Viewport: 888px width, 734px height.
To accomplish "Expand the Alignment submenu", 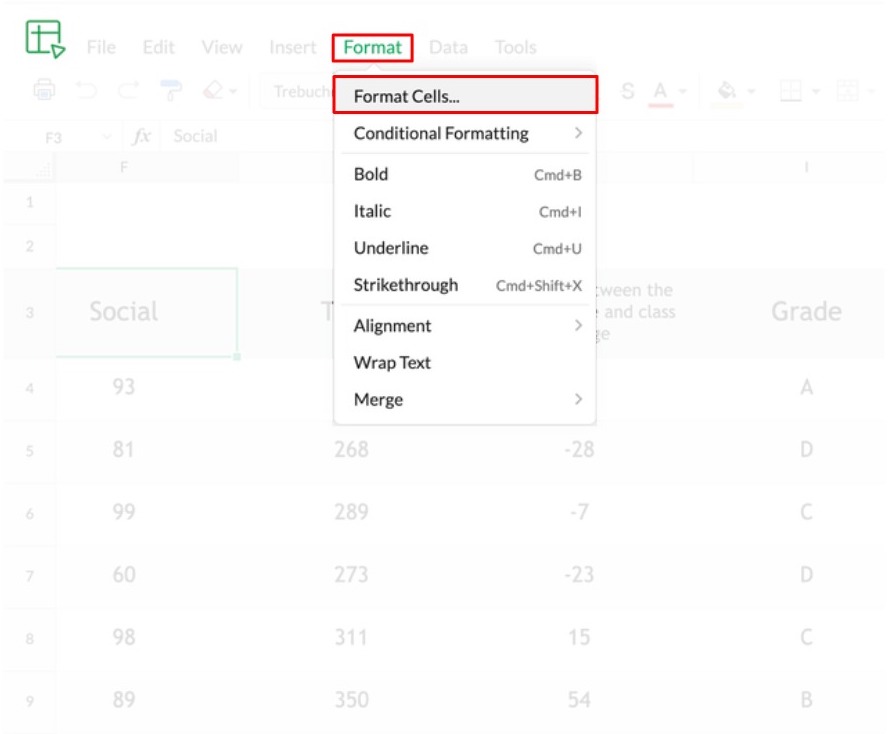I will click(465, 326).
